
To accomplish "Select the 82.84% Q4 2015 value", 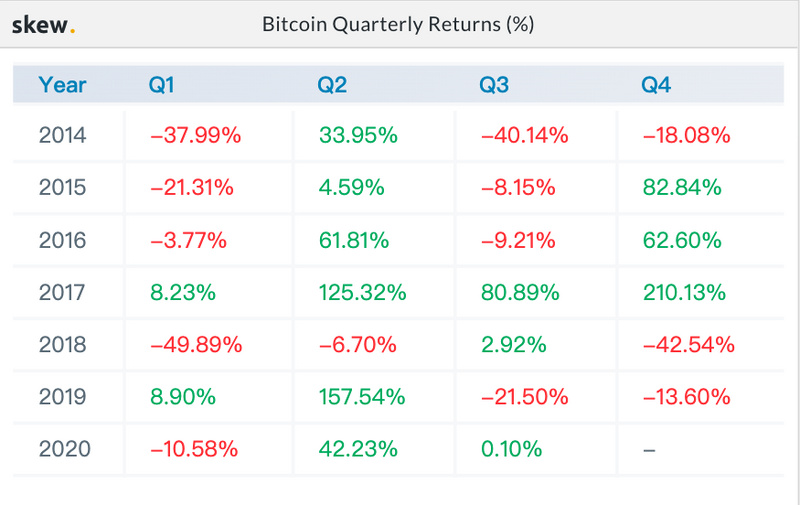I will pos(681,187).
